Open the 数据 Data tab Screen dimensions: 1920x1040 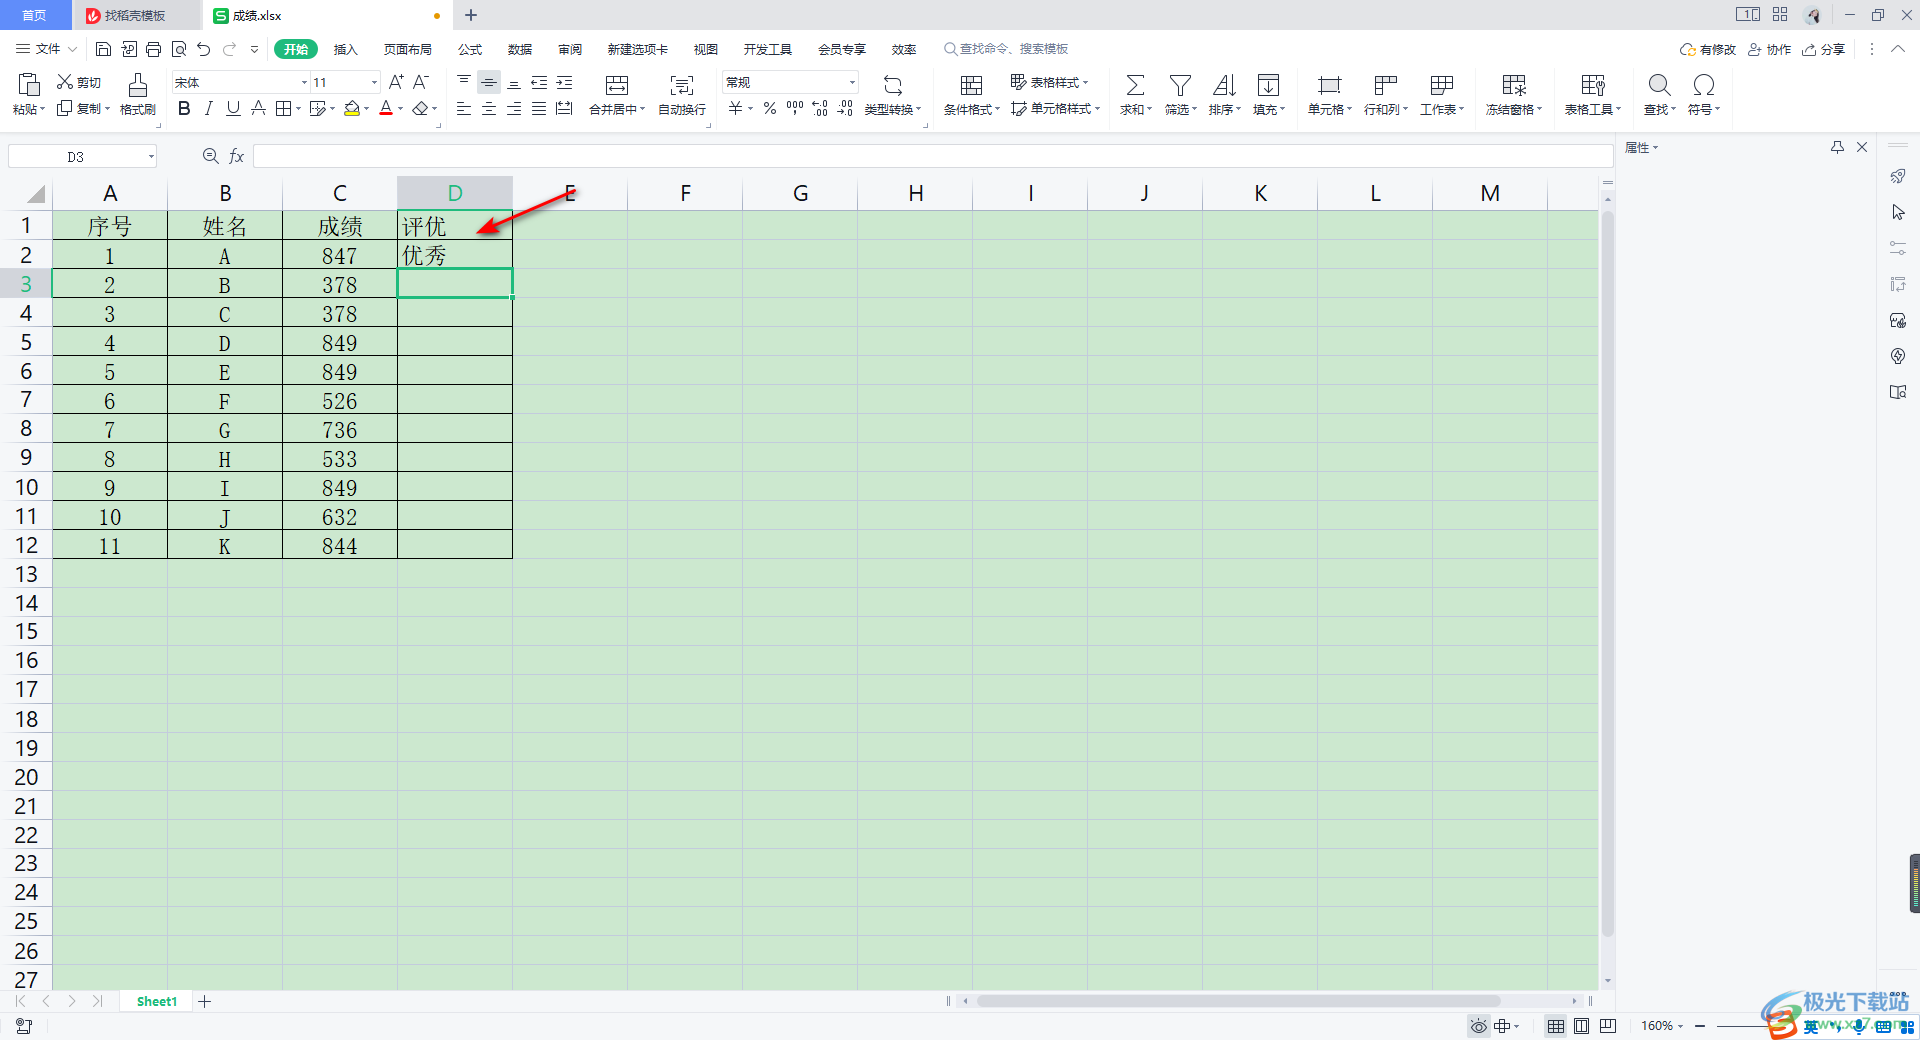click(520, 49)
